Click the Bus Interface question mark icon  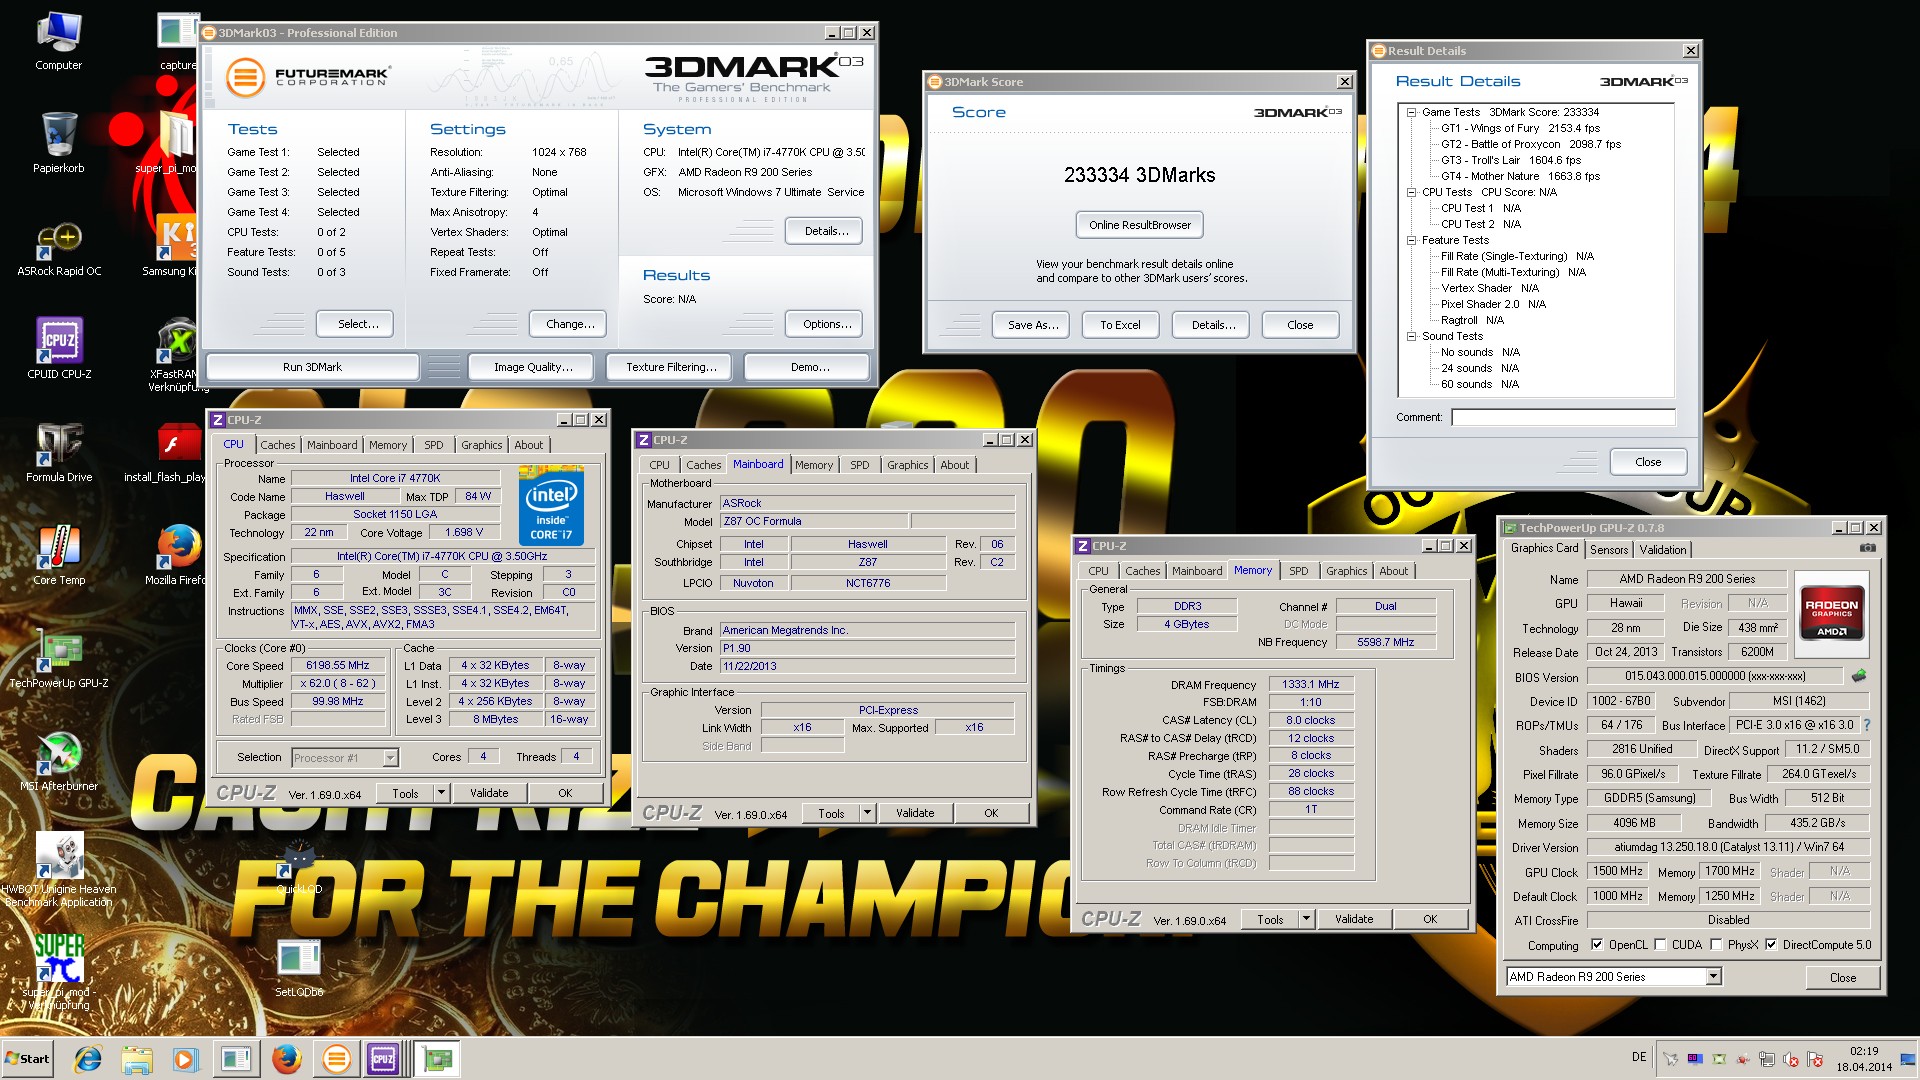tap(1866, 725)
